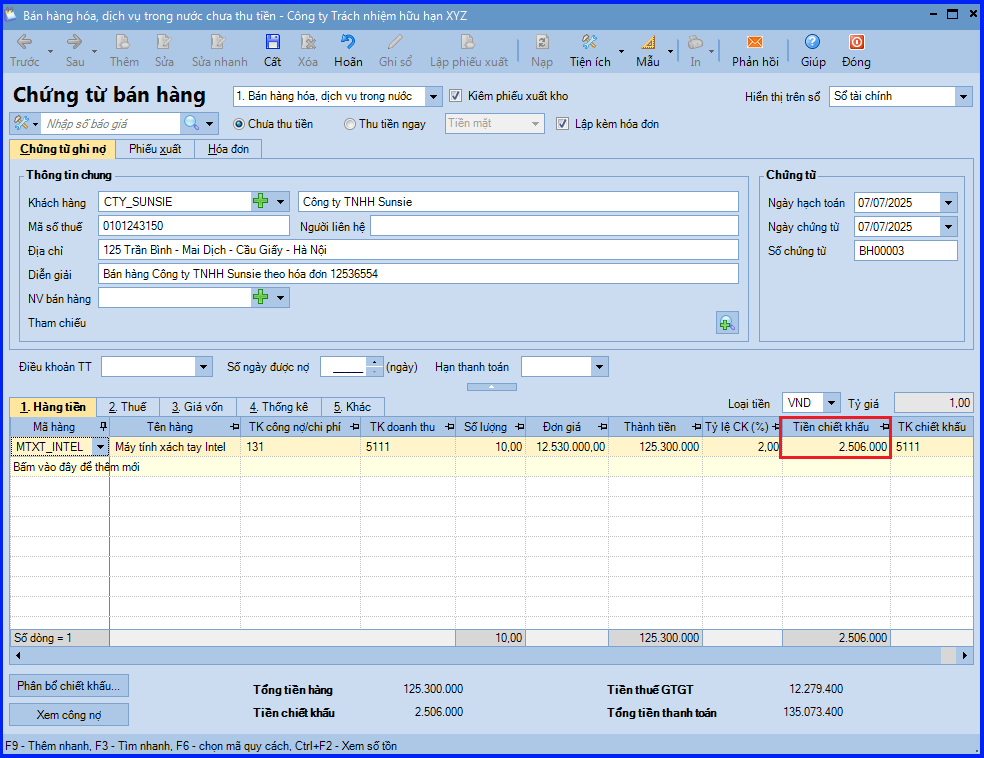Uncheck Kiêm phiếu xuất kho checkbox
Viewport: 984px width, 758px height.
tap(456, 96)
